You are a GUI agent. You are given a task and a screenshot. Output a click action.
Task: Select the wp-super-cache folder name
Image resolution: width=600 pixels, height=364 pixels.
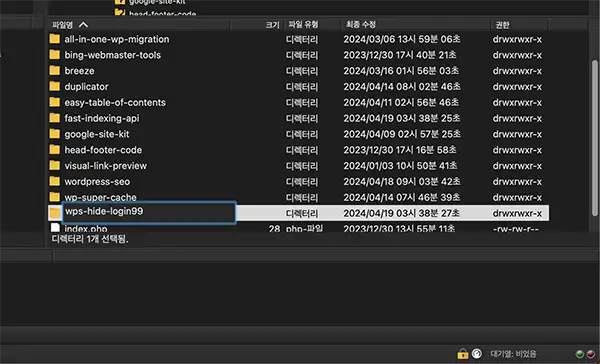pyautogui.click(x=101, y=198)
